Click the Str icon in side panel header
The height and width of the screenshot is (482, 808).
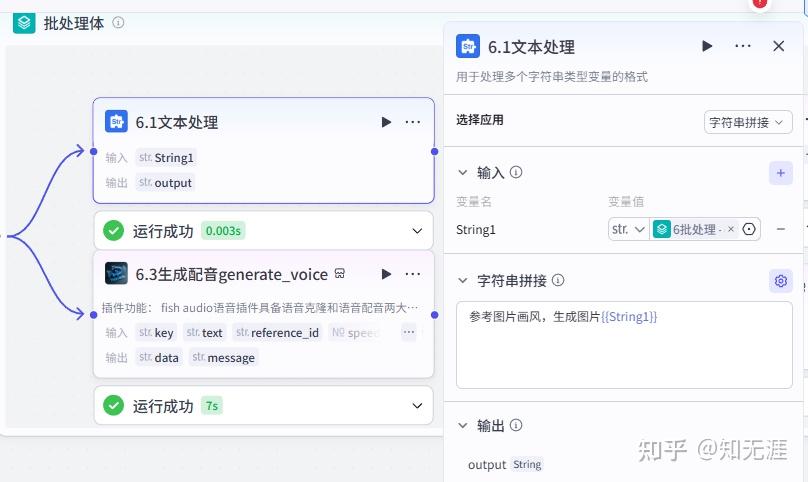point(468,46)
